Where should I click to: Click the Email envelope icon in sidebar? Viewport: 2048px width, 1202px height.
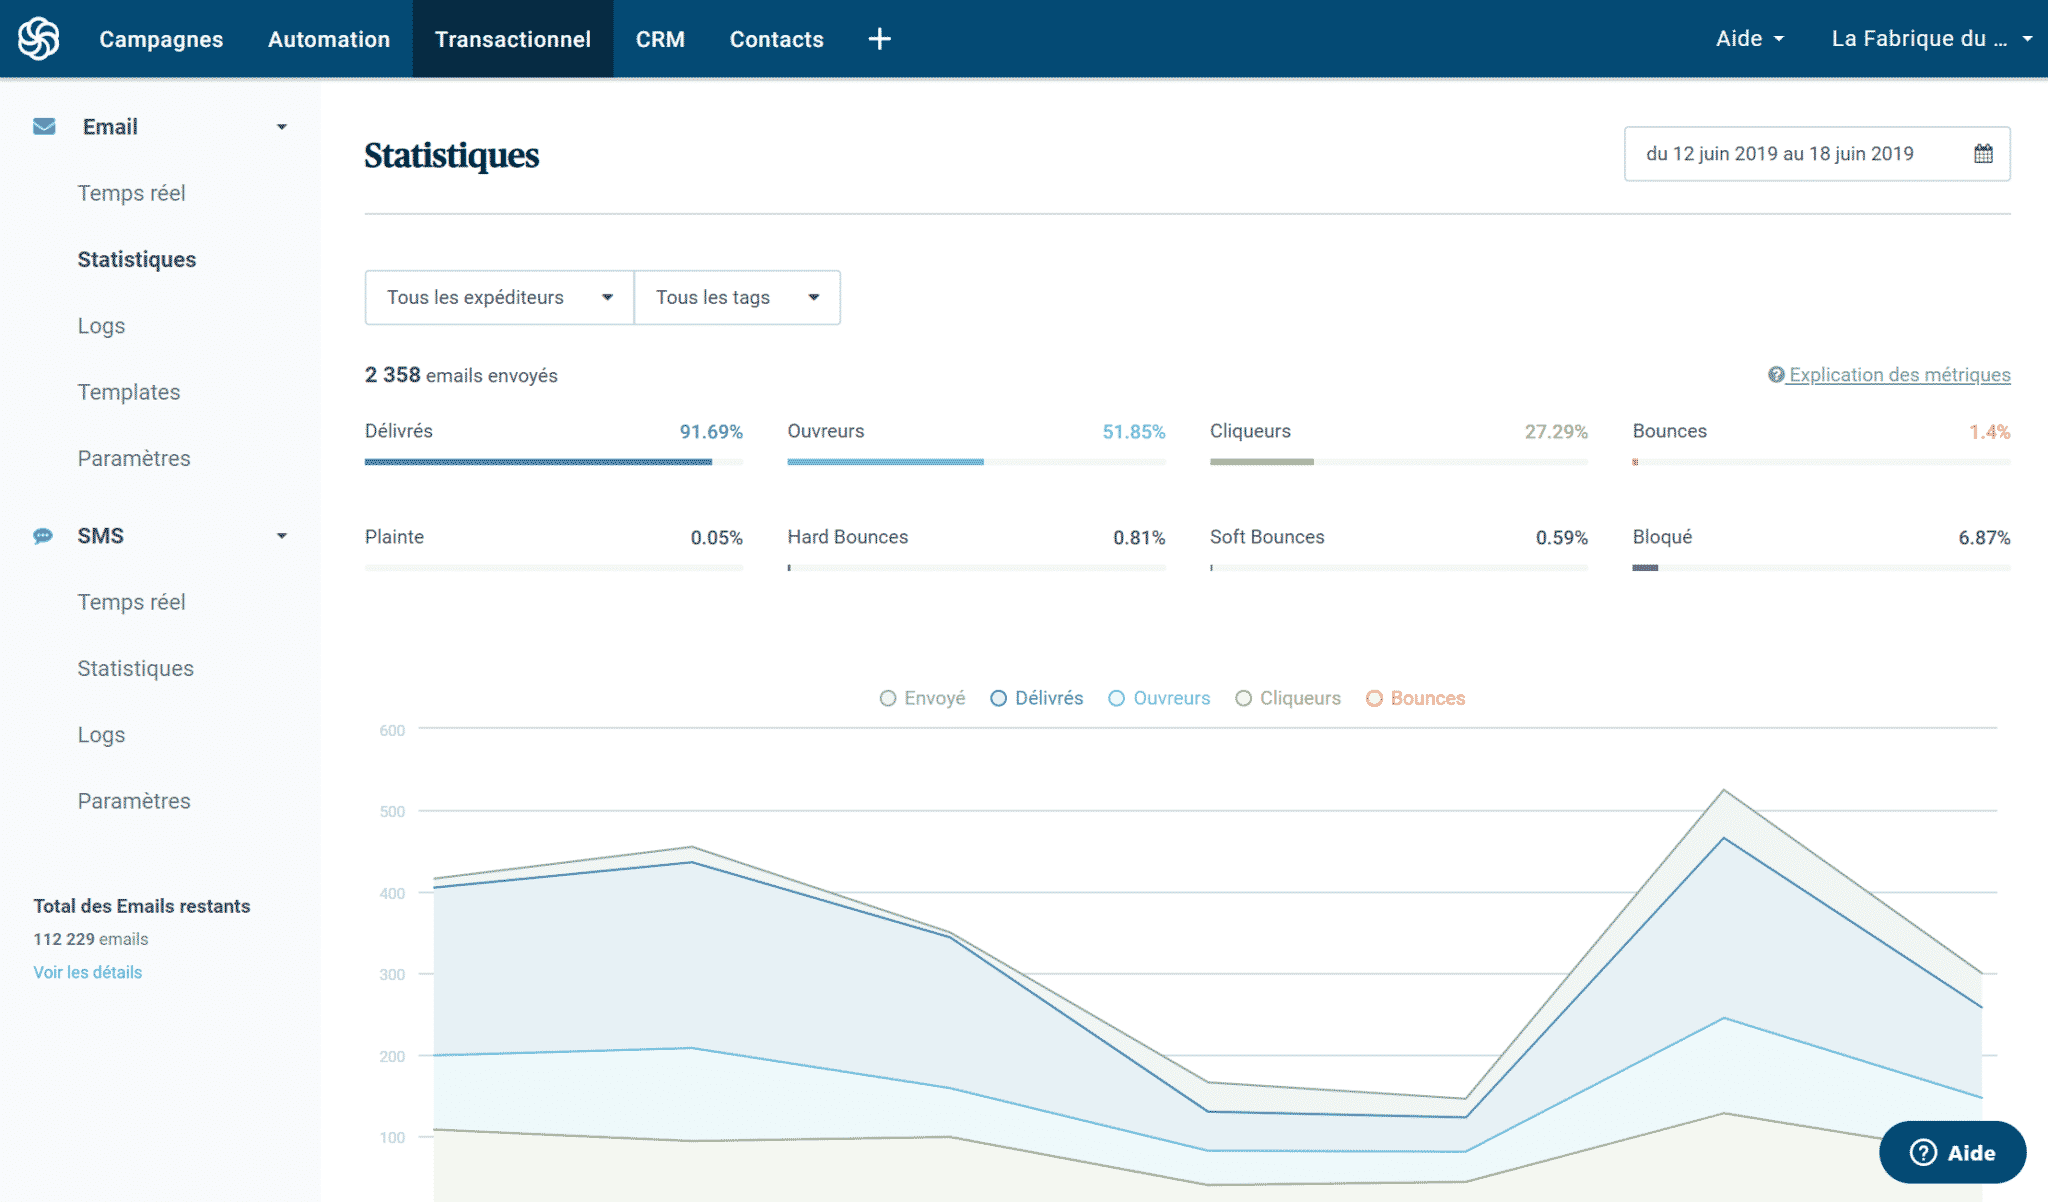pyautogui.click(x=44, y=126)
